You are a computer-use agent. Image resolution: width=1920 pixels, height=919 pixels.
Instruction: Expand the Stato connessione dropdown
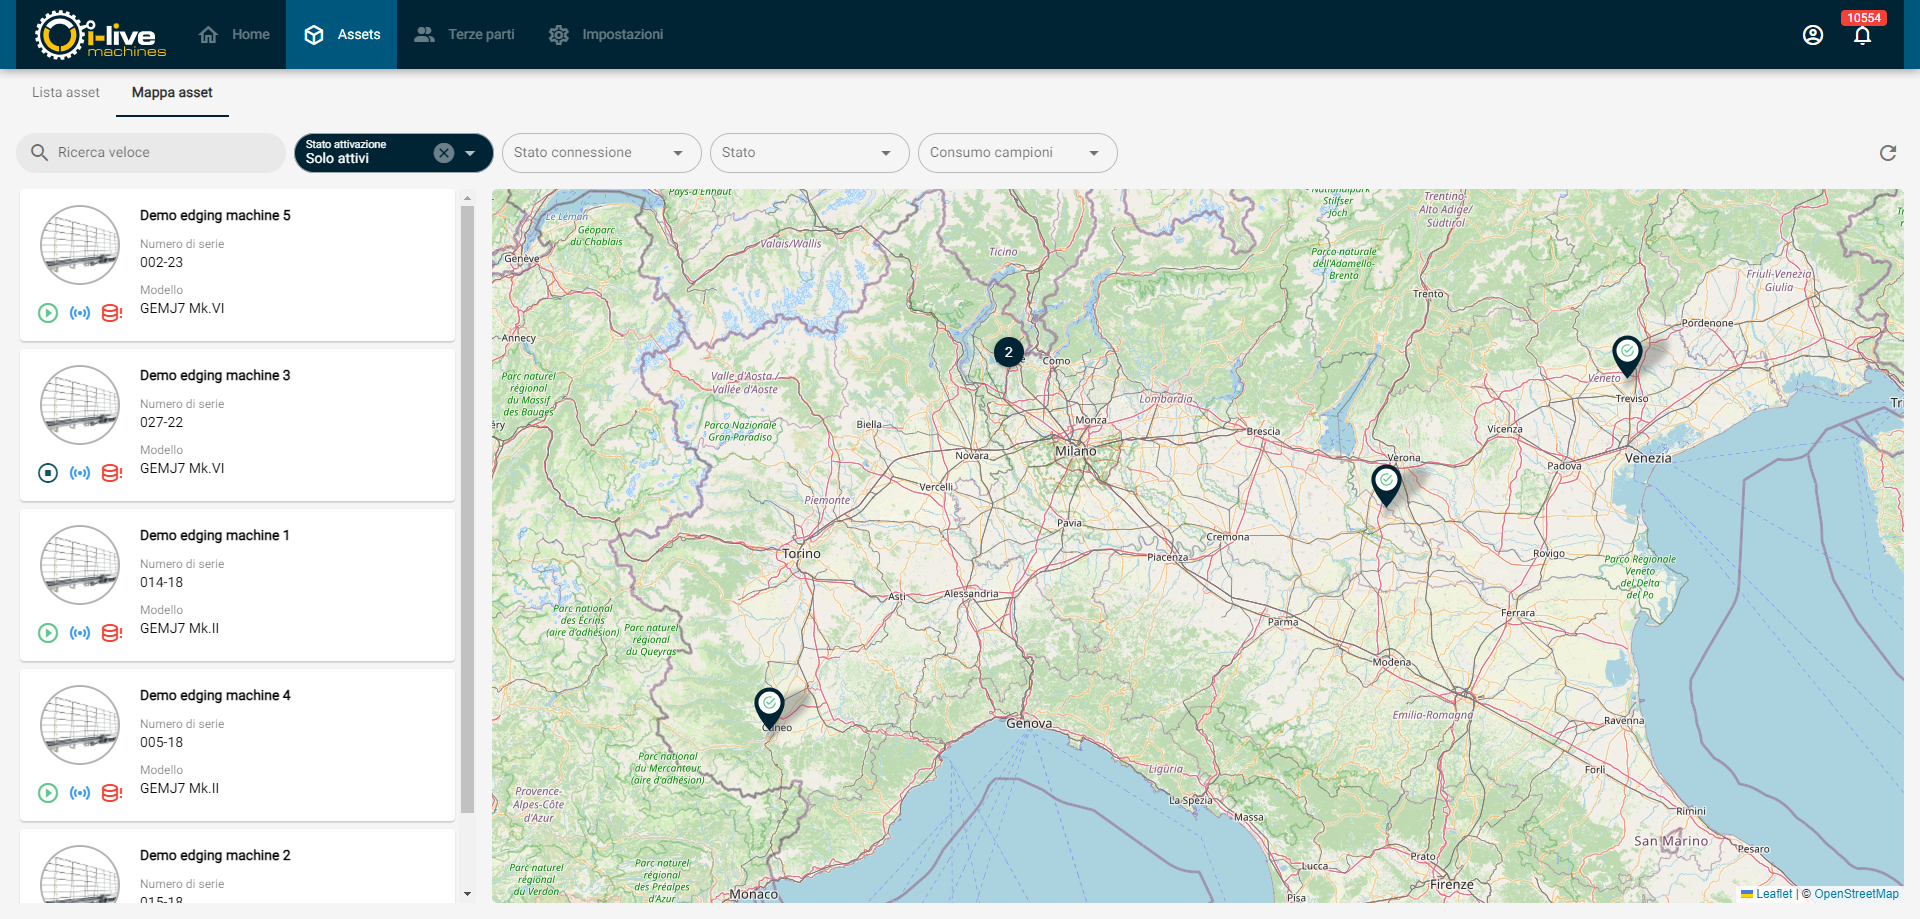click(x=600, y=153)
